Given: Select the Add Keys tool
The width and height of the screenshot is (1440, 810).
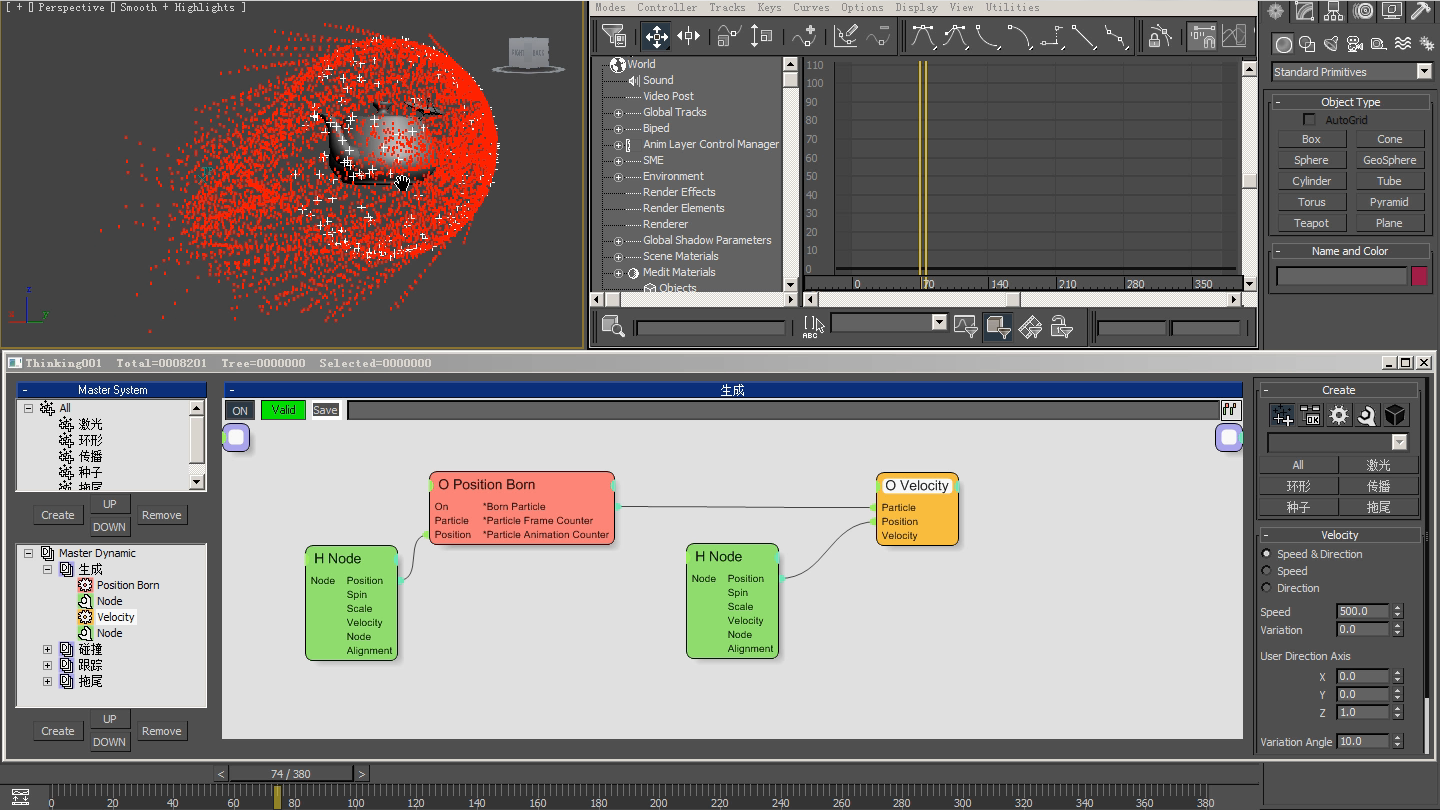Looking at the screenshot, I should (804, 37).
